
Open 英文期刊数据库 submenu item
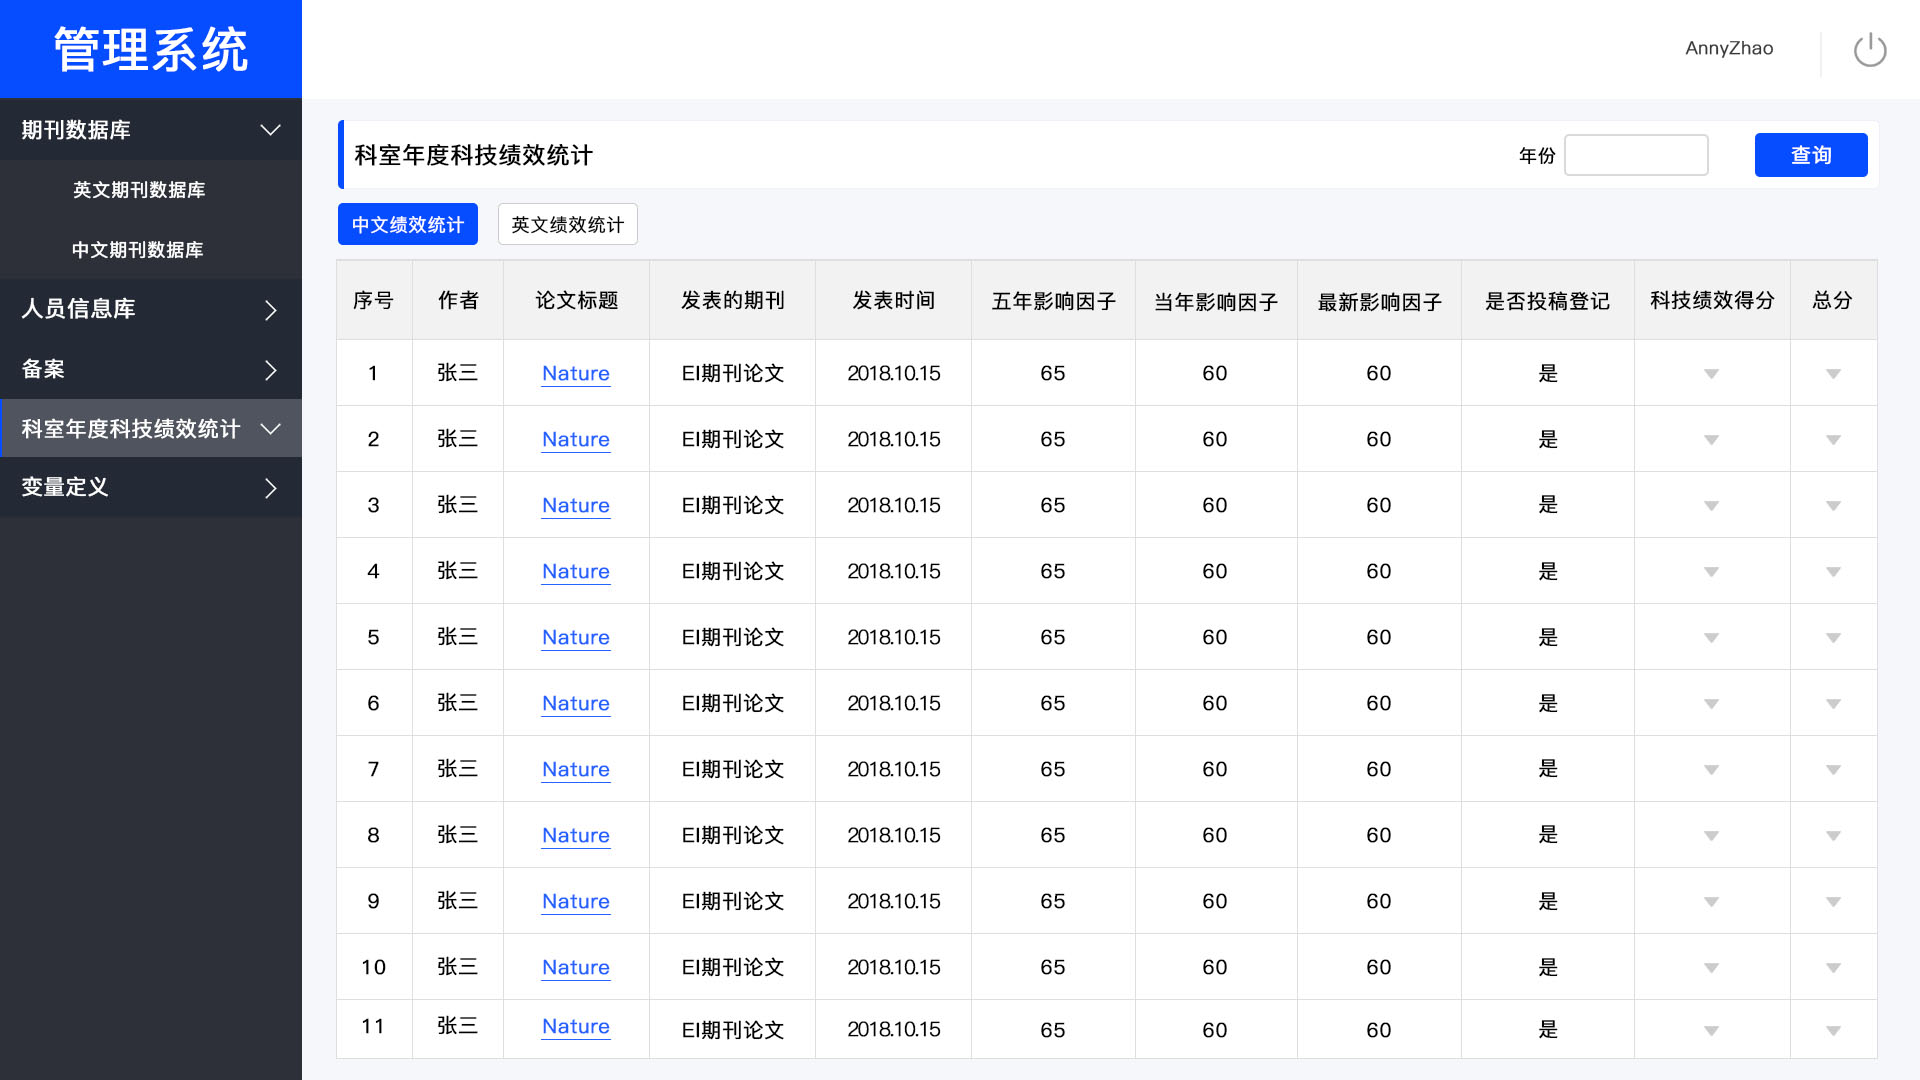click(x=139, y=190)
